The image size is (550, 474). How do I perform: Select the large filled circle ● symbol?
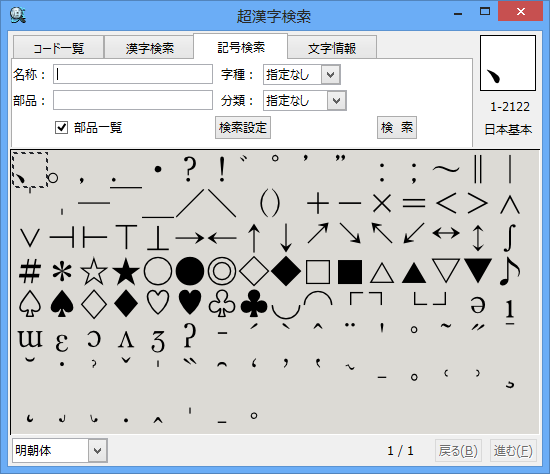tap(190, 271)
